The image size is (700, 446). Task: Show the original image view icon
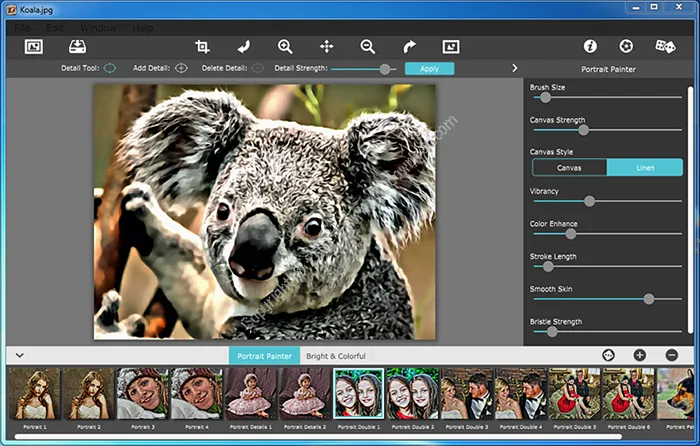pyautogui.click(x=450, y=46)
